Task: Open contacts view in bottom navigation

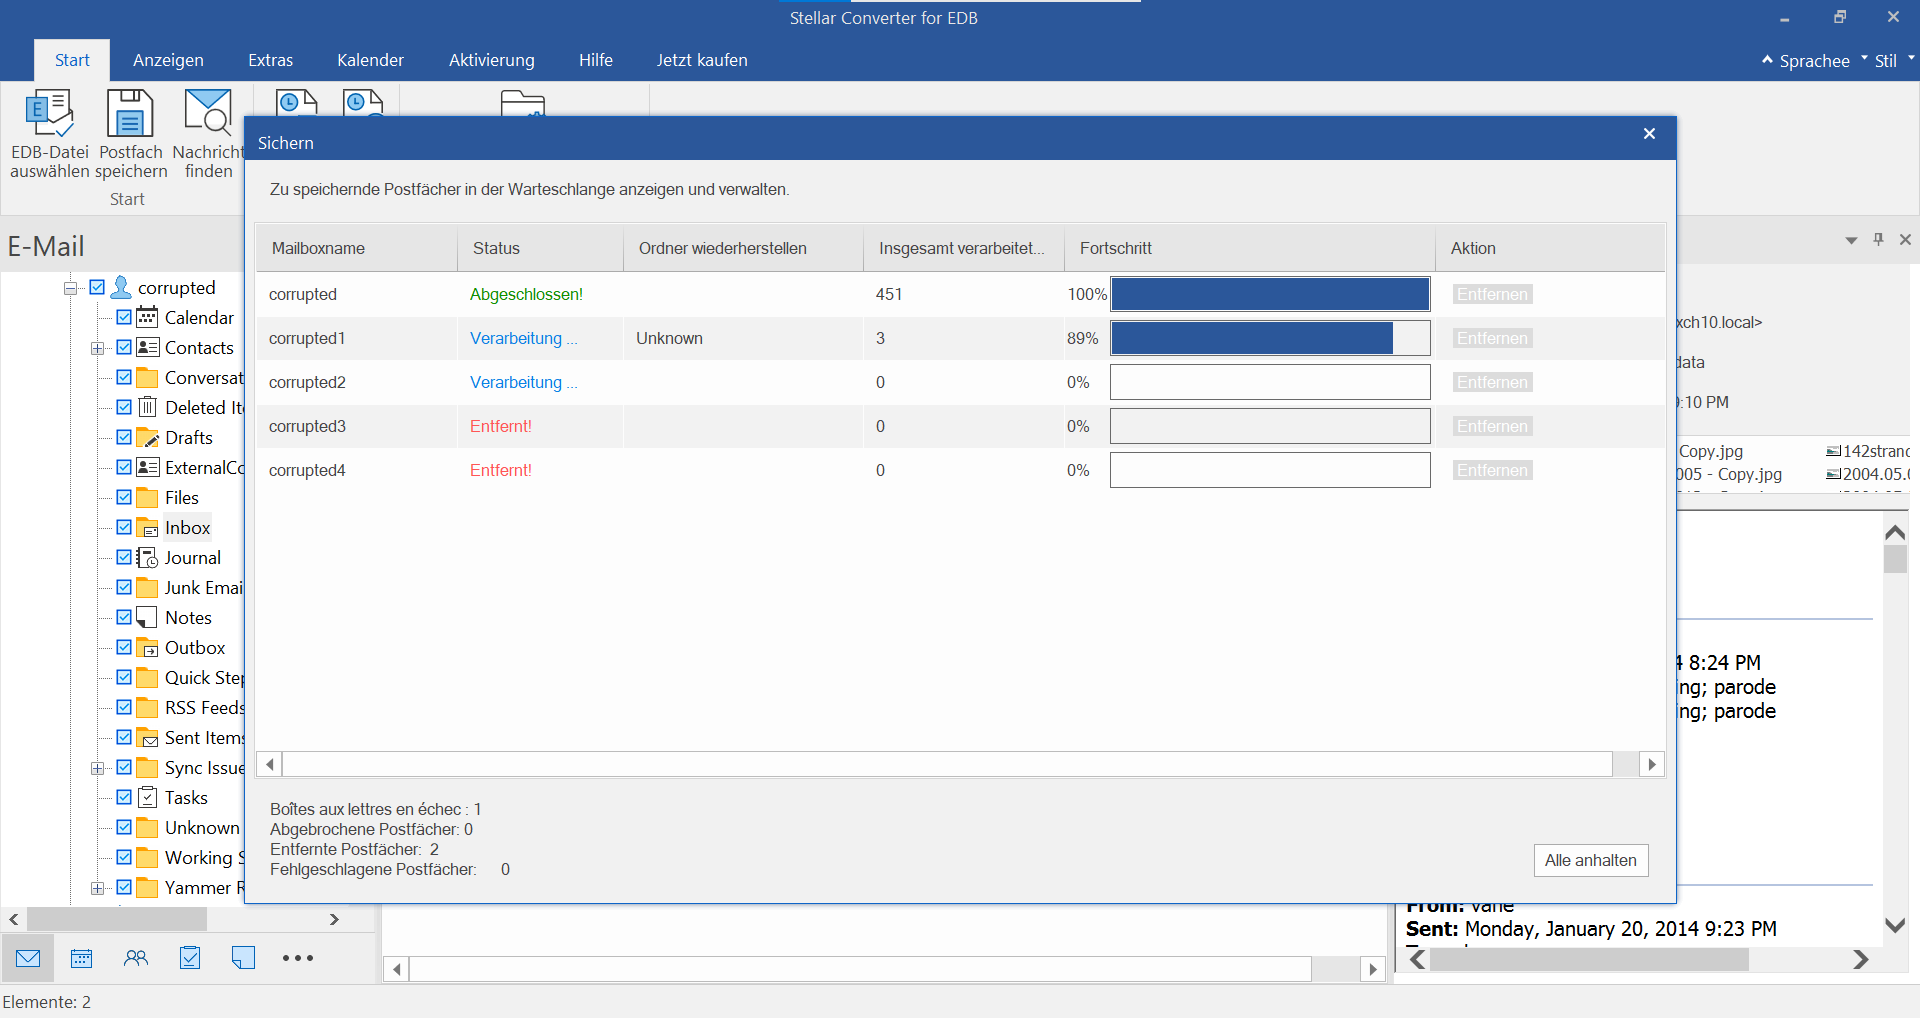Action: (x=136, y=958)
